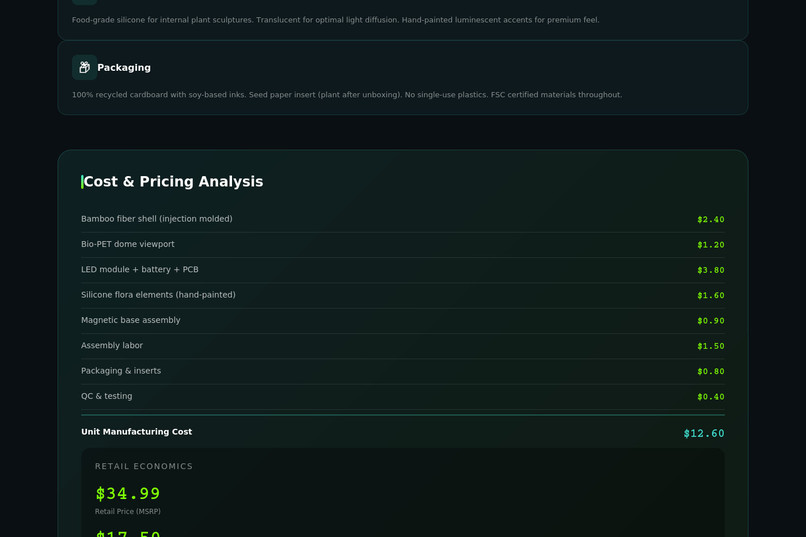
Task: Select the $1.50 assembly labor cost
Action: (x=710, y=346)
